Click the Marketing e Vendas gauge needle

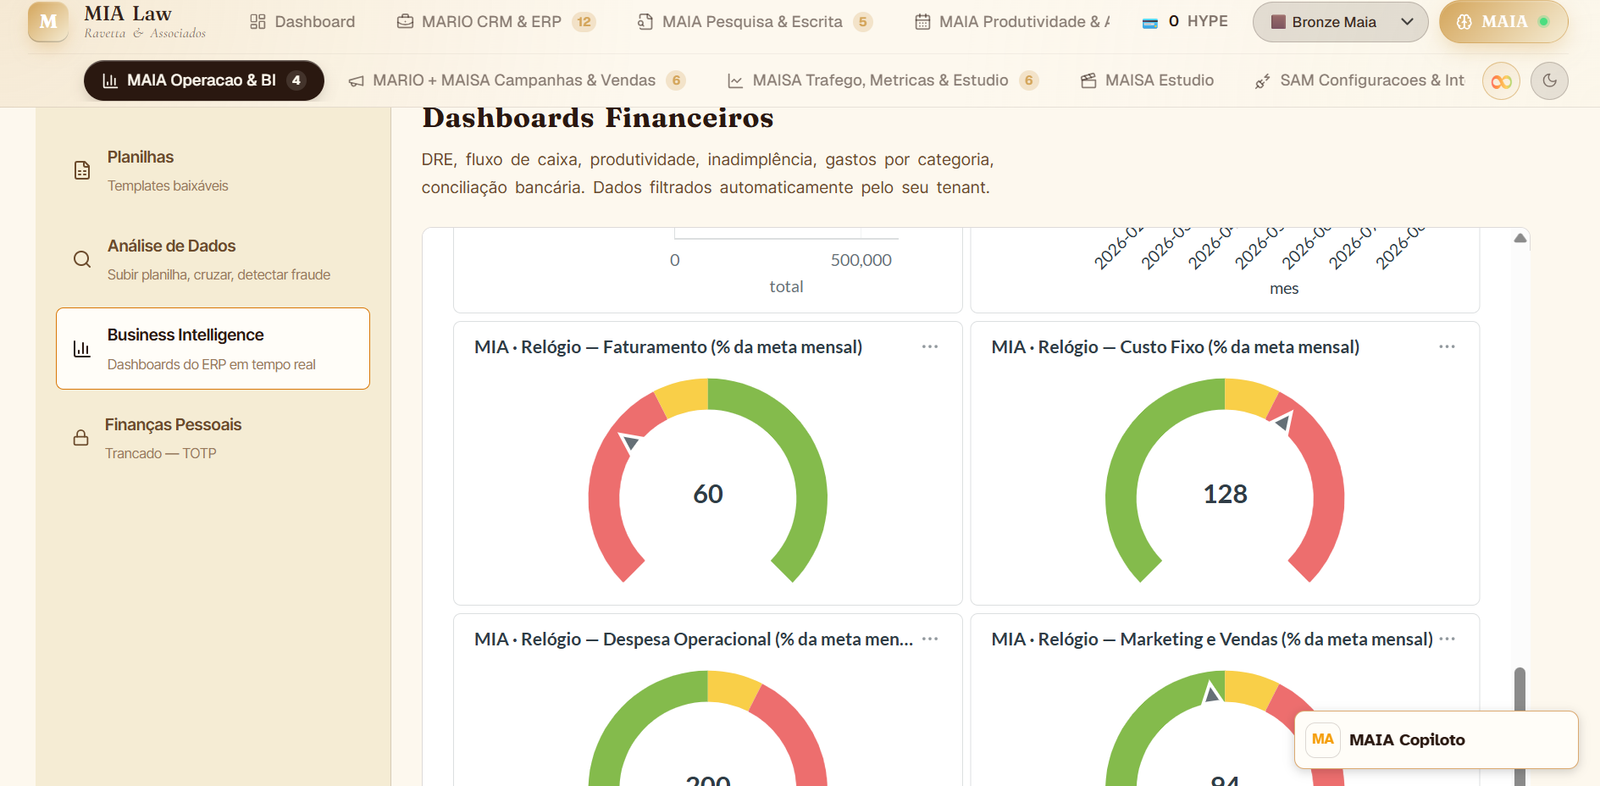point(1211,691)
